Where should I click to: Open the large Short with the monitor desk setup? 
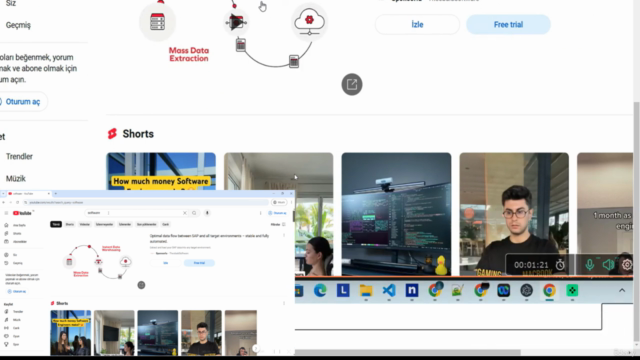396,214
